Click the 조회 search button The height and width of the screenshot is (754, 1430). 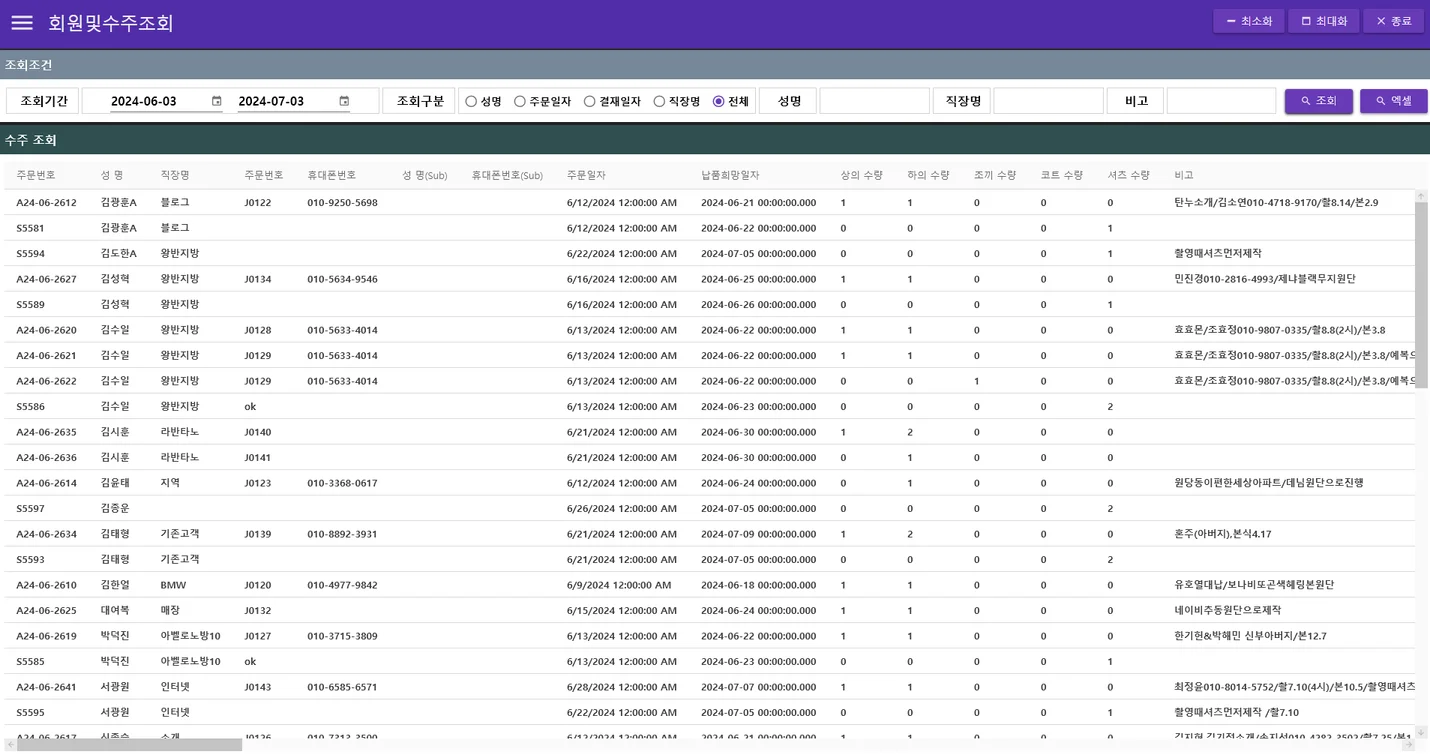tap(1318, 101)
